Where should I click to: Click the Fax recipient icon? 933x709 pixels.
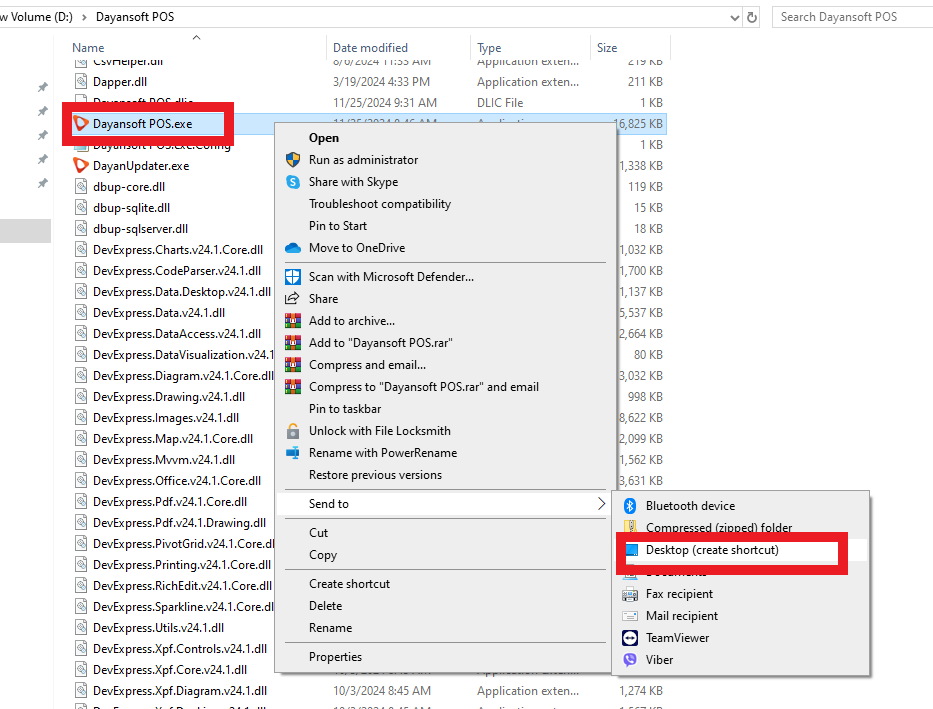(x=630, y=594)
